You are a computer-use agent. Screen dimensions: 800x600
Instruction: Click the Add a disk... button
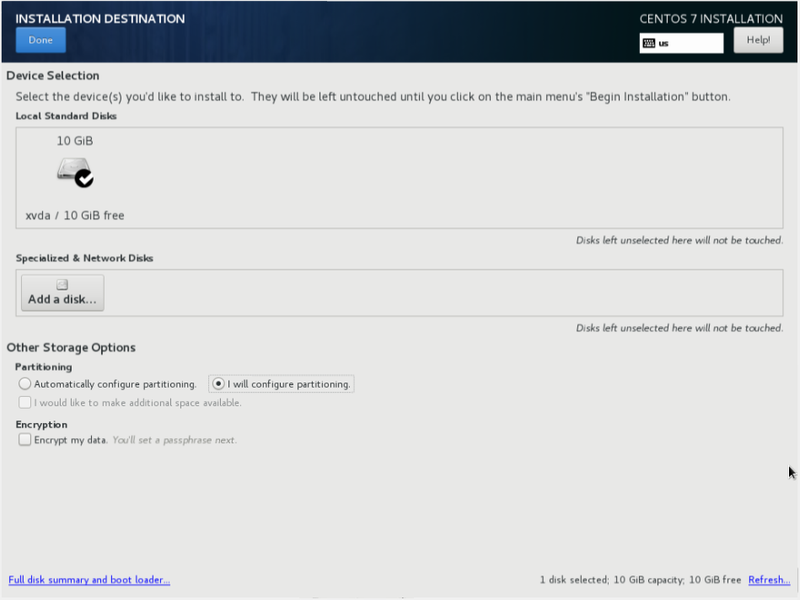click(62, 293)
